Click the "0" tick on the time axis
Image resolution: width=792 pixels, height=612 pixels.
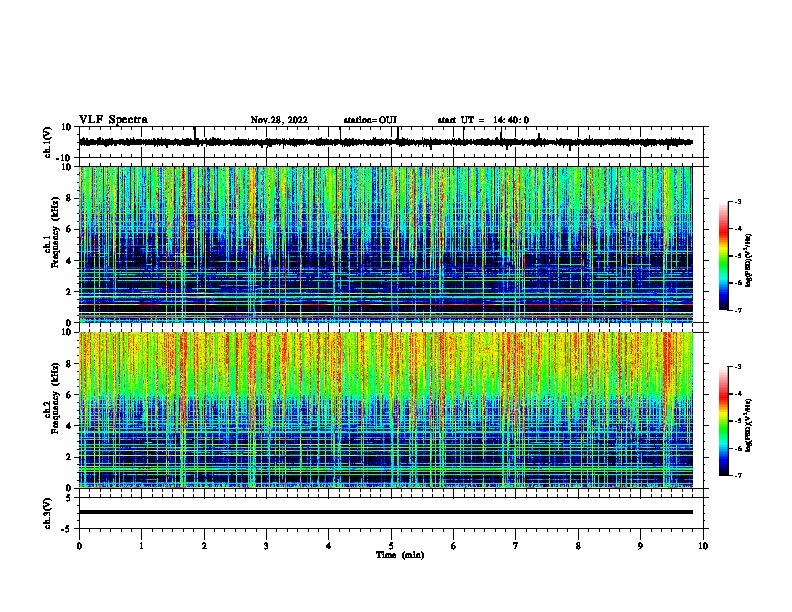pos(79,546)
